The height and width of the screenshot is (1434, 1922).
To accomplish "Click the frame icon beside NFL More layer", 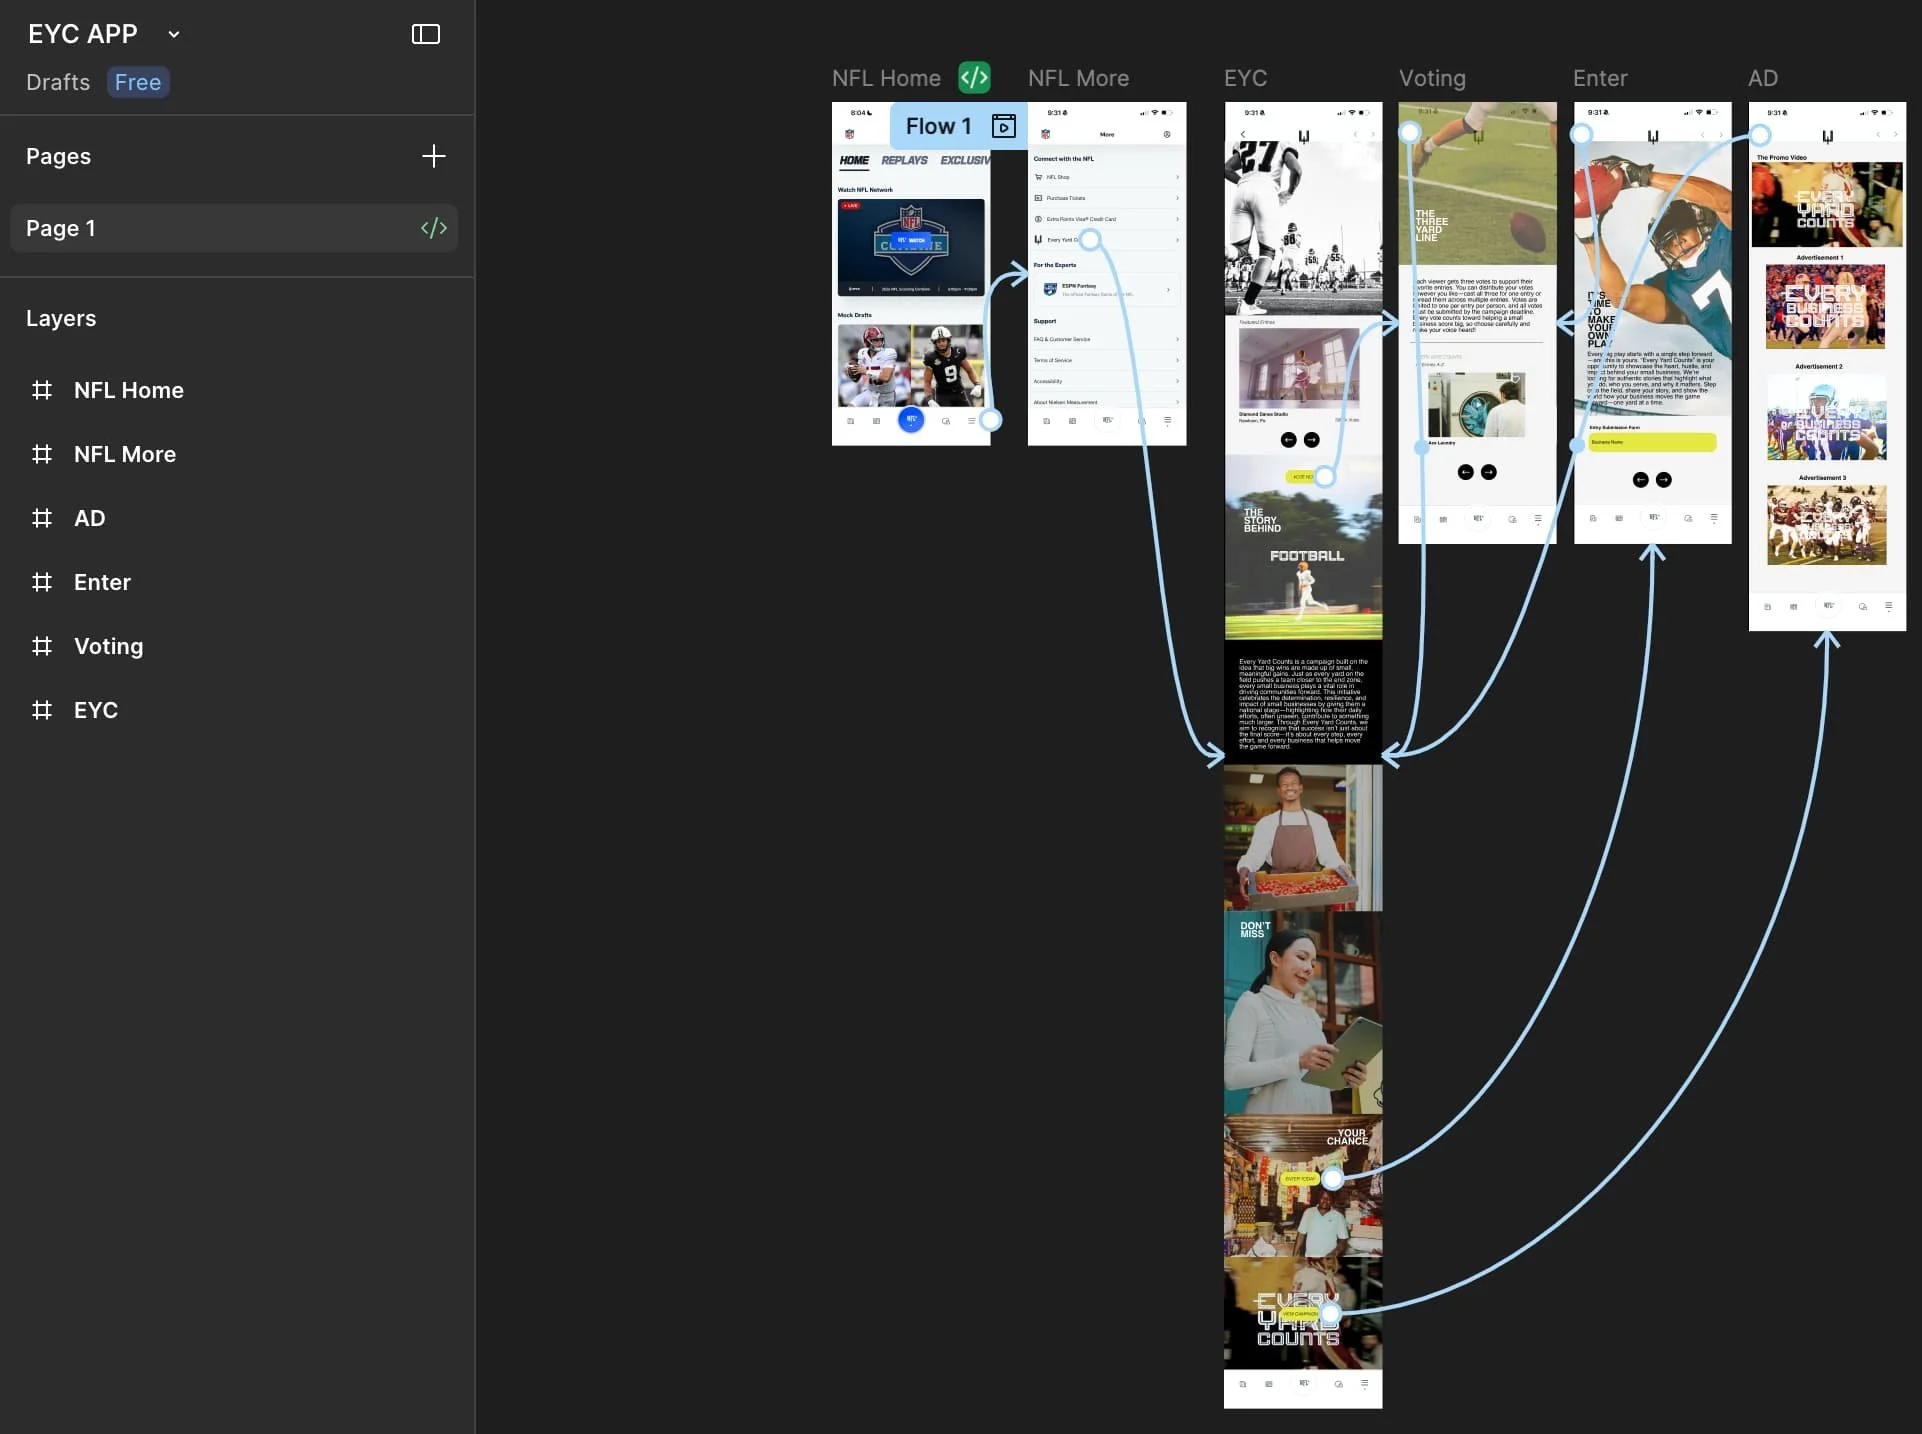I will [x=42, y=454].
